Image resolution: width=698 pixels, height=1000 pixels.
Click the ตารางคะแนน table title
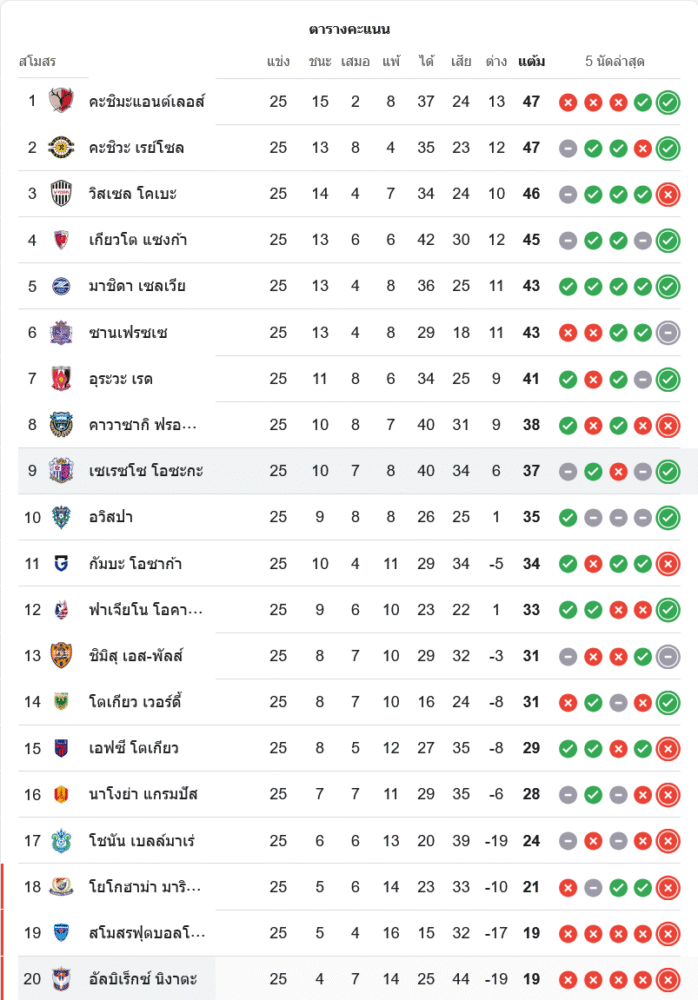pyautogui.click(x=349, y=29)
